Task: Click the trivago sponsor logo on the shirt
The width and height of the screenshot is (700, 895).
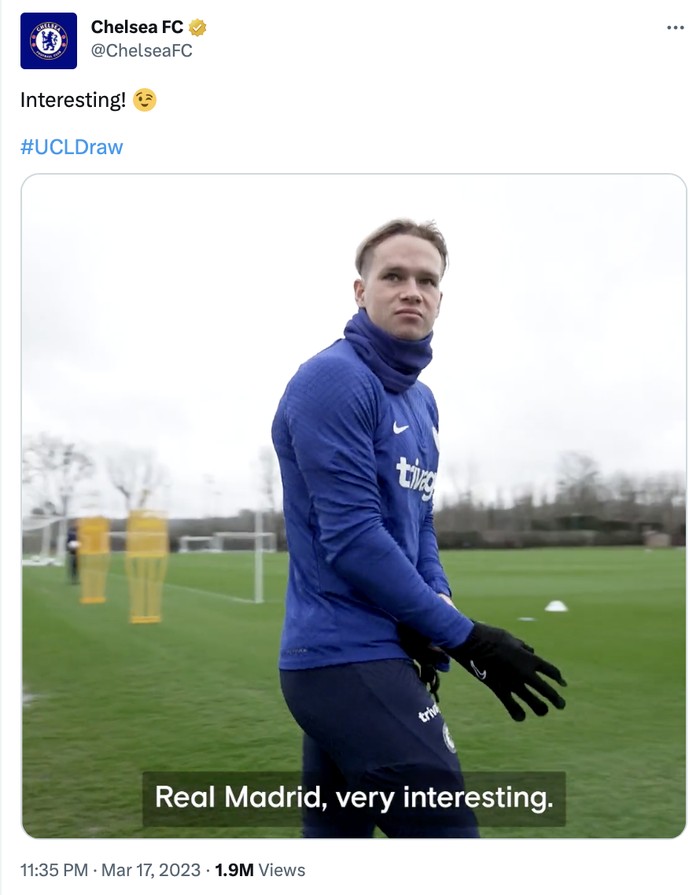Action: pos(416,478)
